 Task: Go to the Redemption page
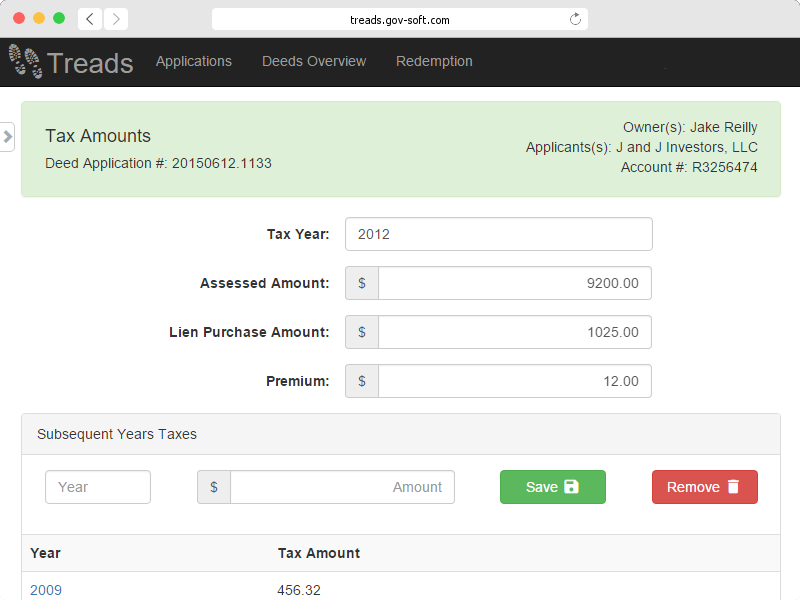[434, 61]
